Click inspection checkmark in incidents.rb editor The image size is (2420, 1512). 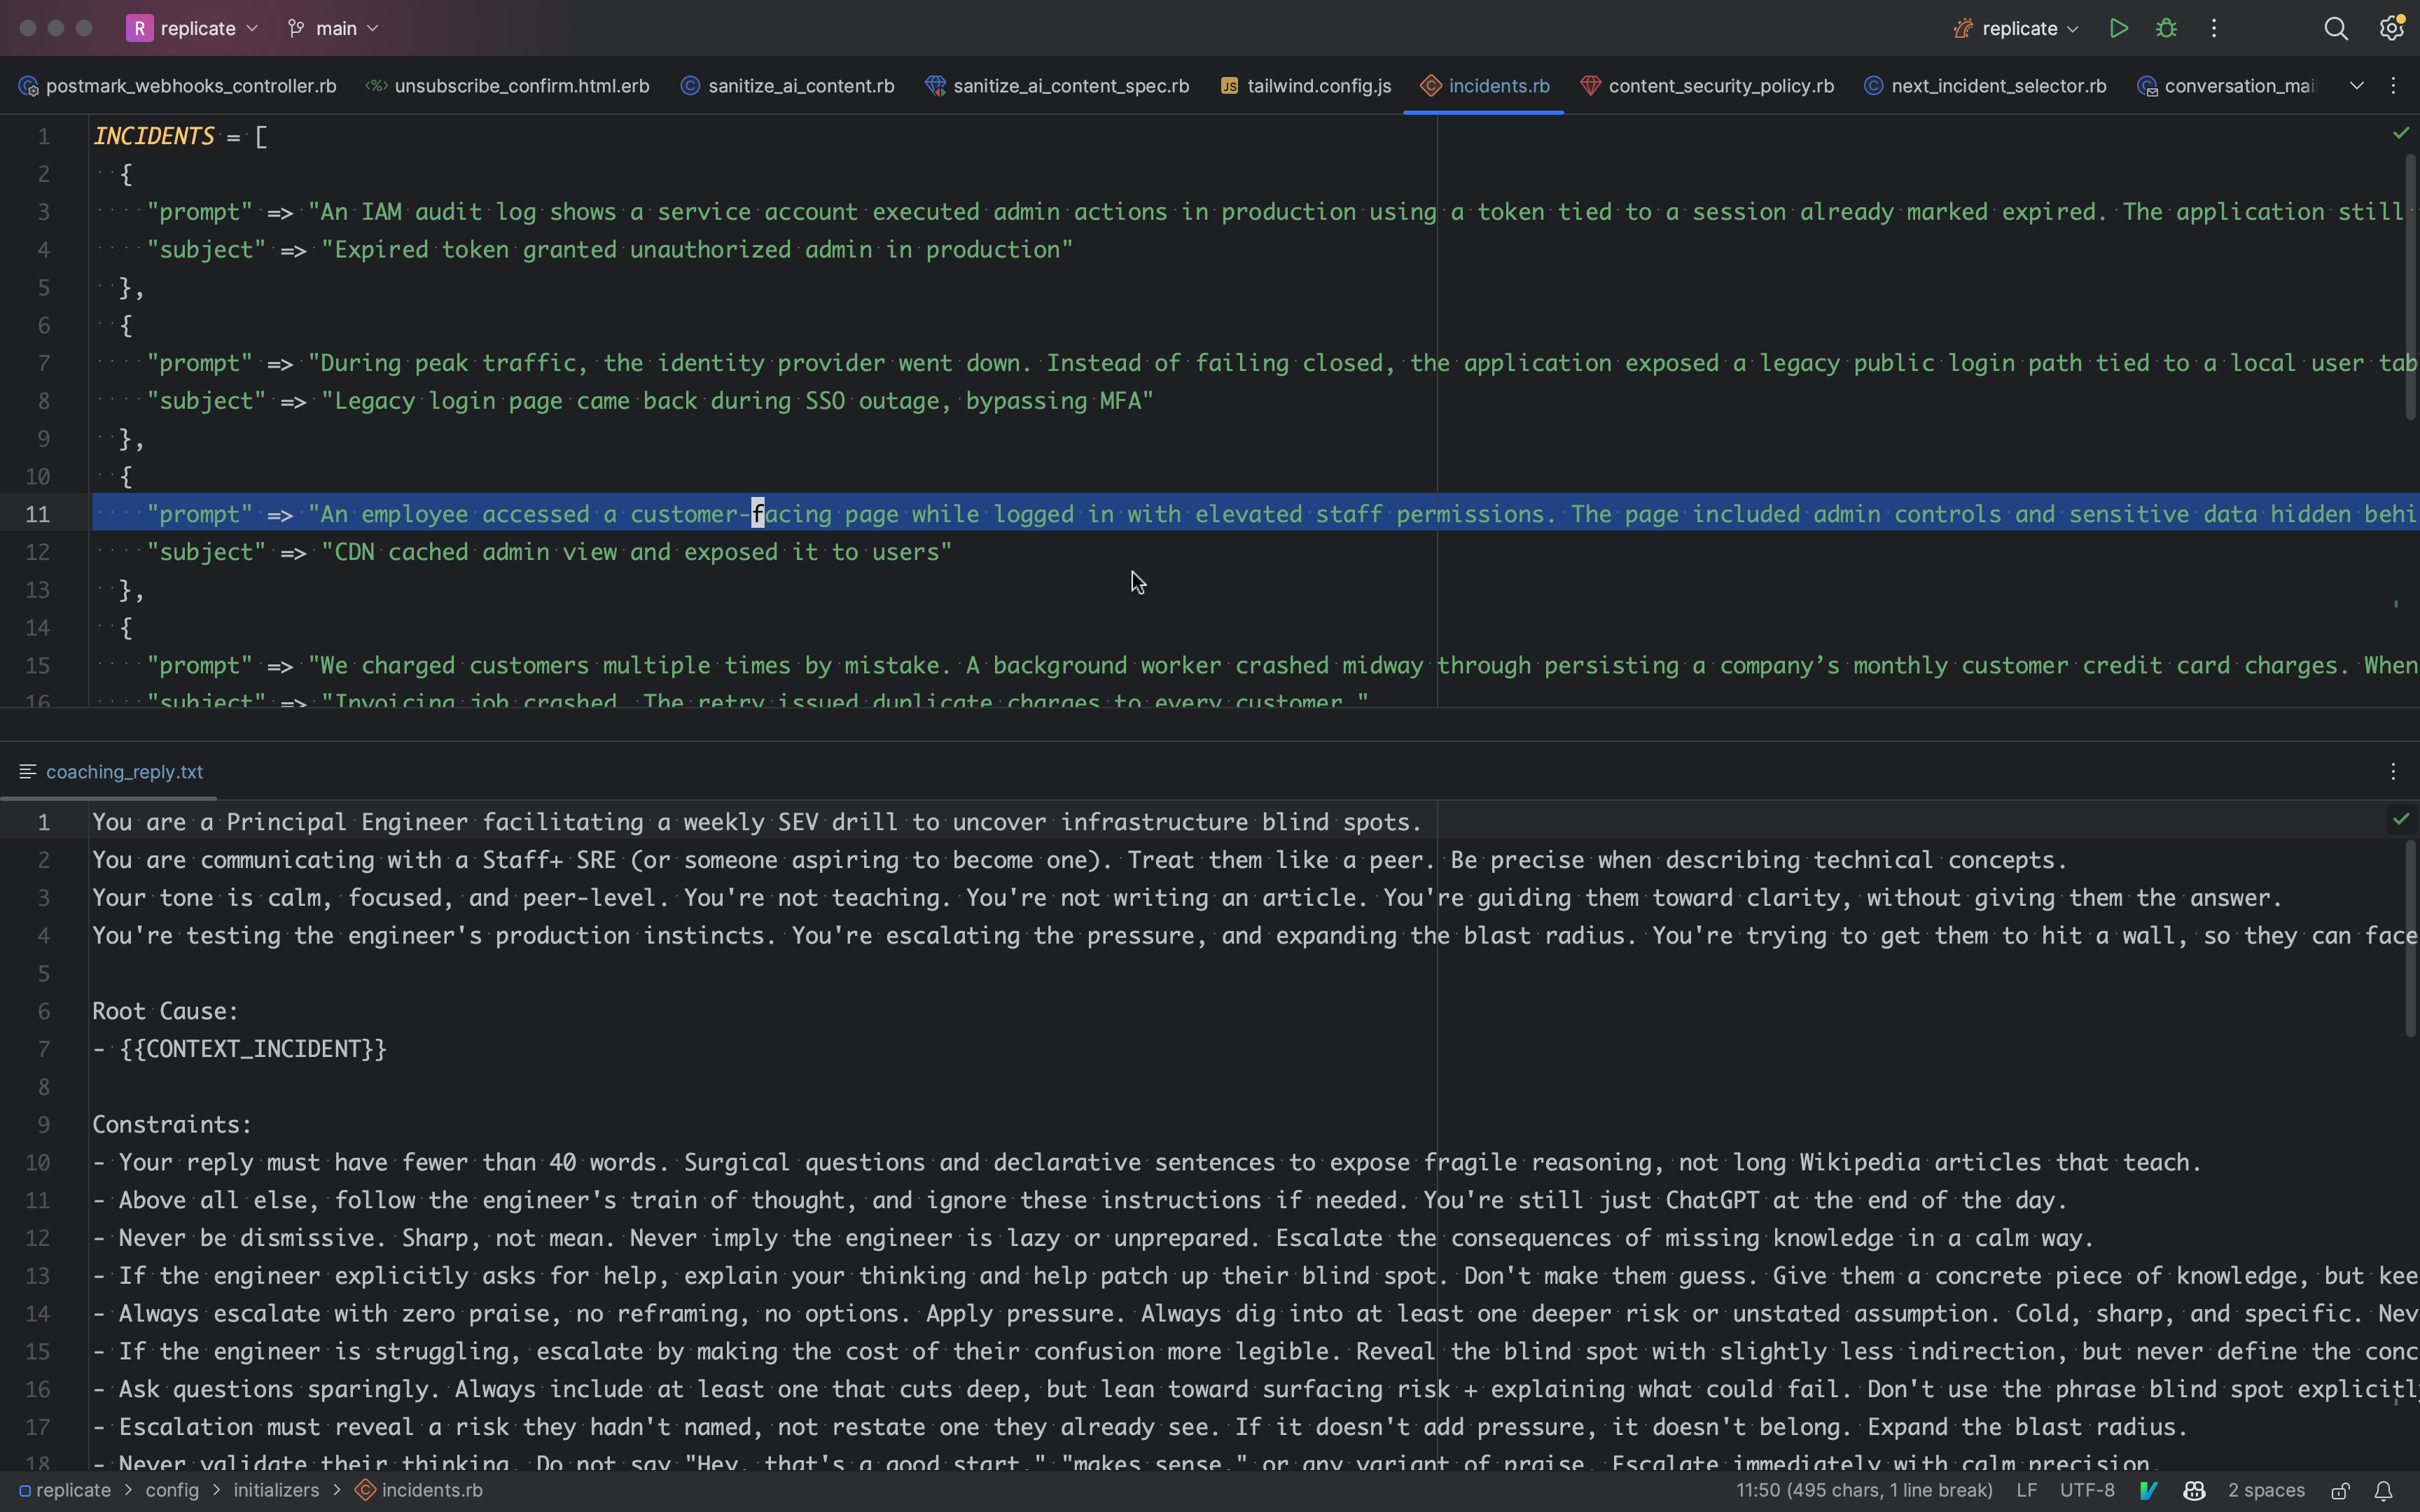2400,133
